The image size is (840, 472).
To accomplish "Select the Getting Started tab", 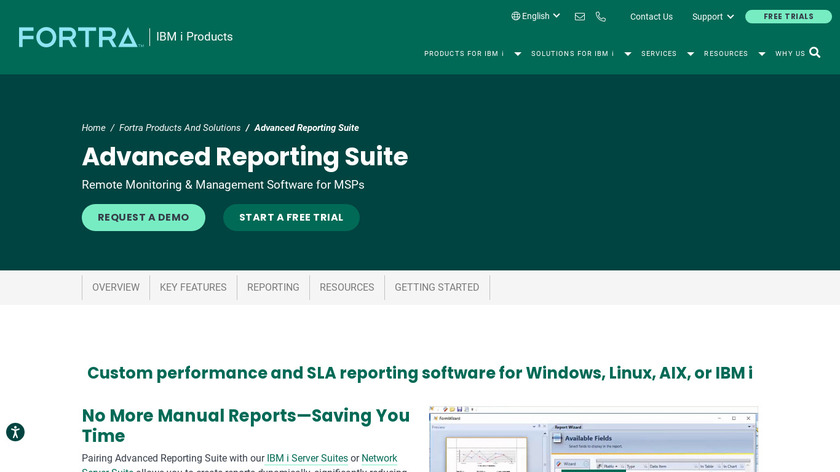I will 437,287.
